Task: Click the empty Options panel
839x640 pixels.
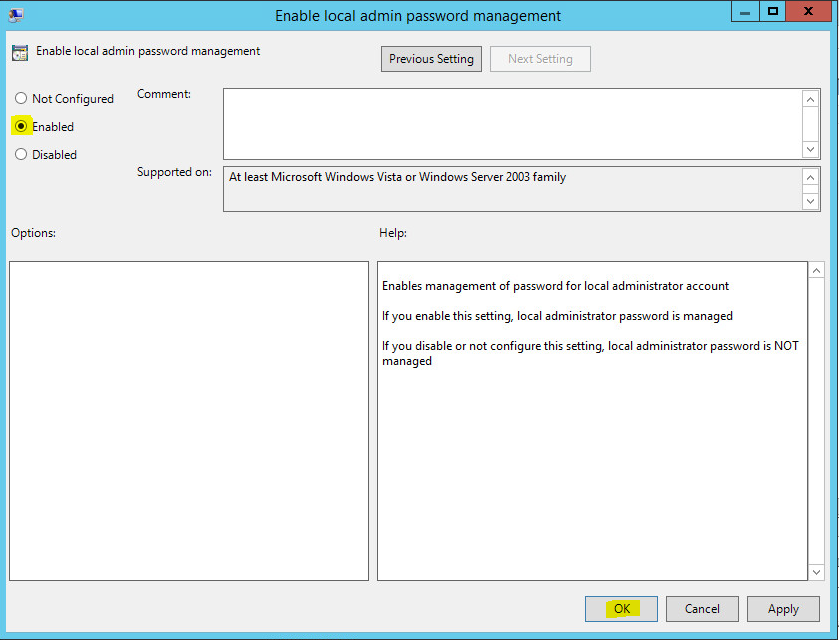Action: point(188,420)
